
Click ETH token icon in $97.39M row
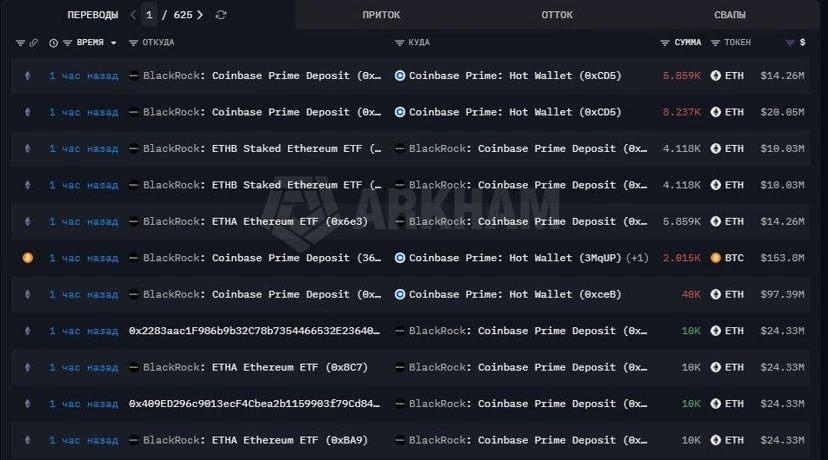coord(716,294)
